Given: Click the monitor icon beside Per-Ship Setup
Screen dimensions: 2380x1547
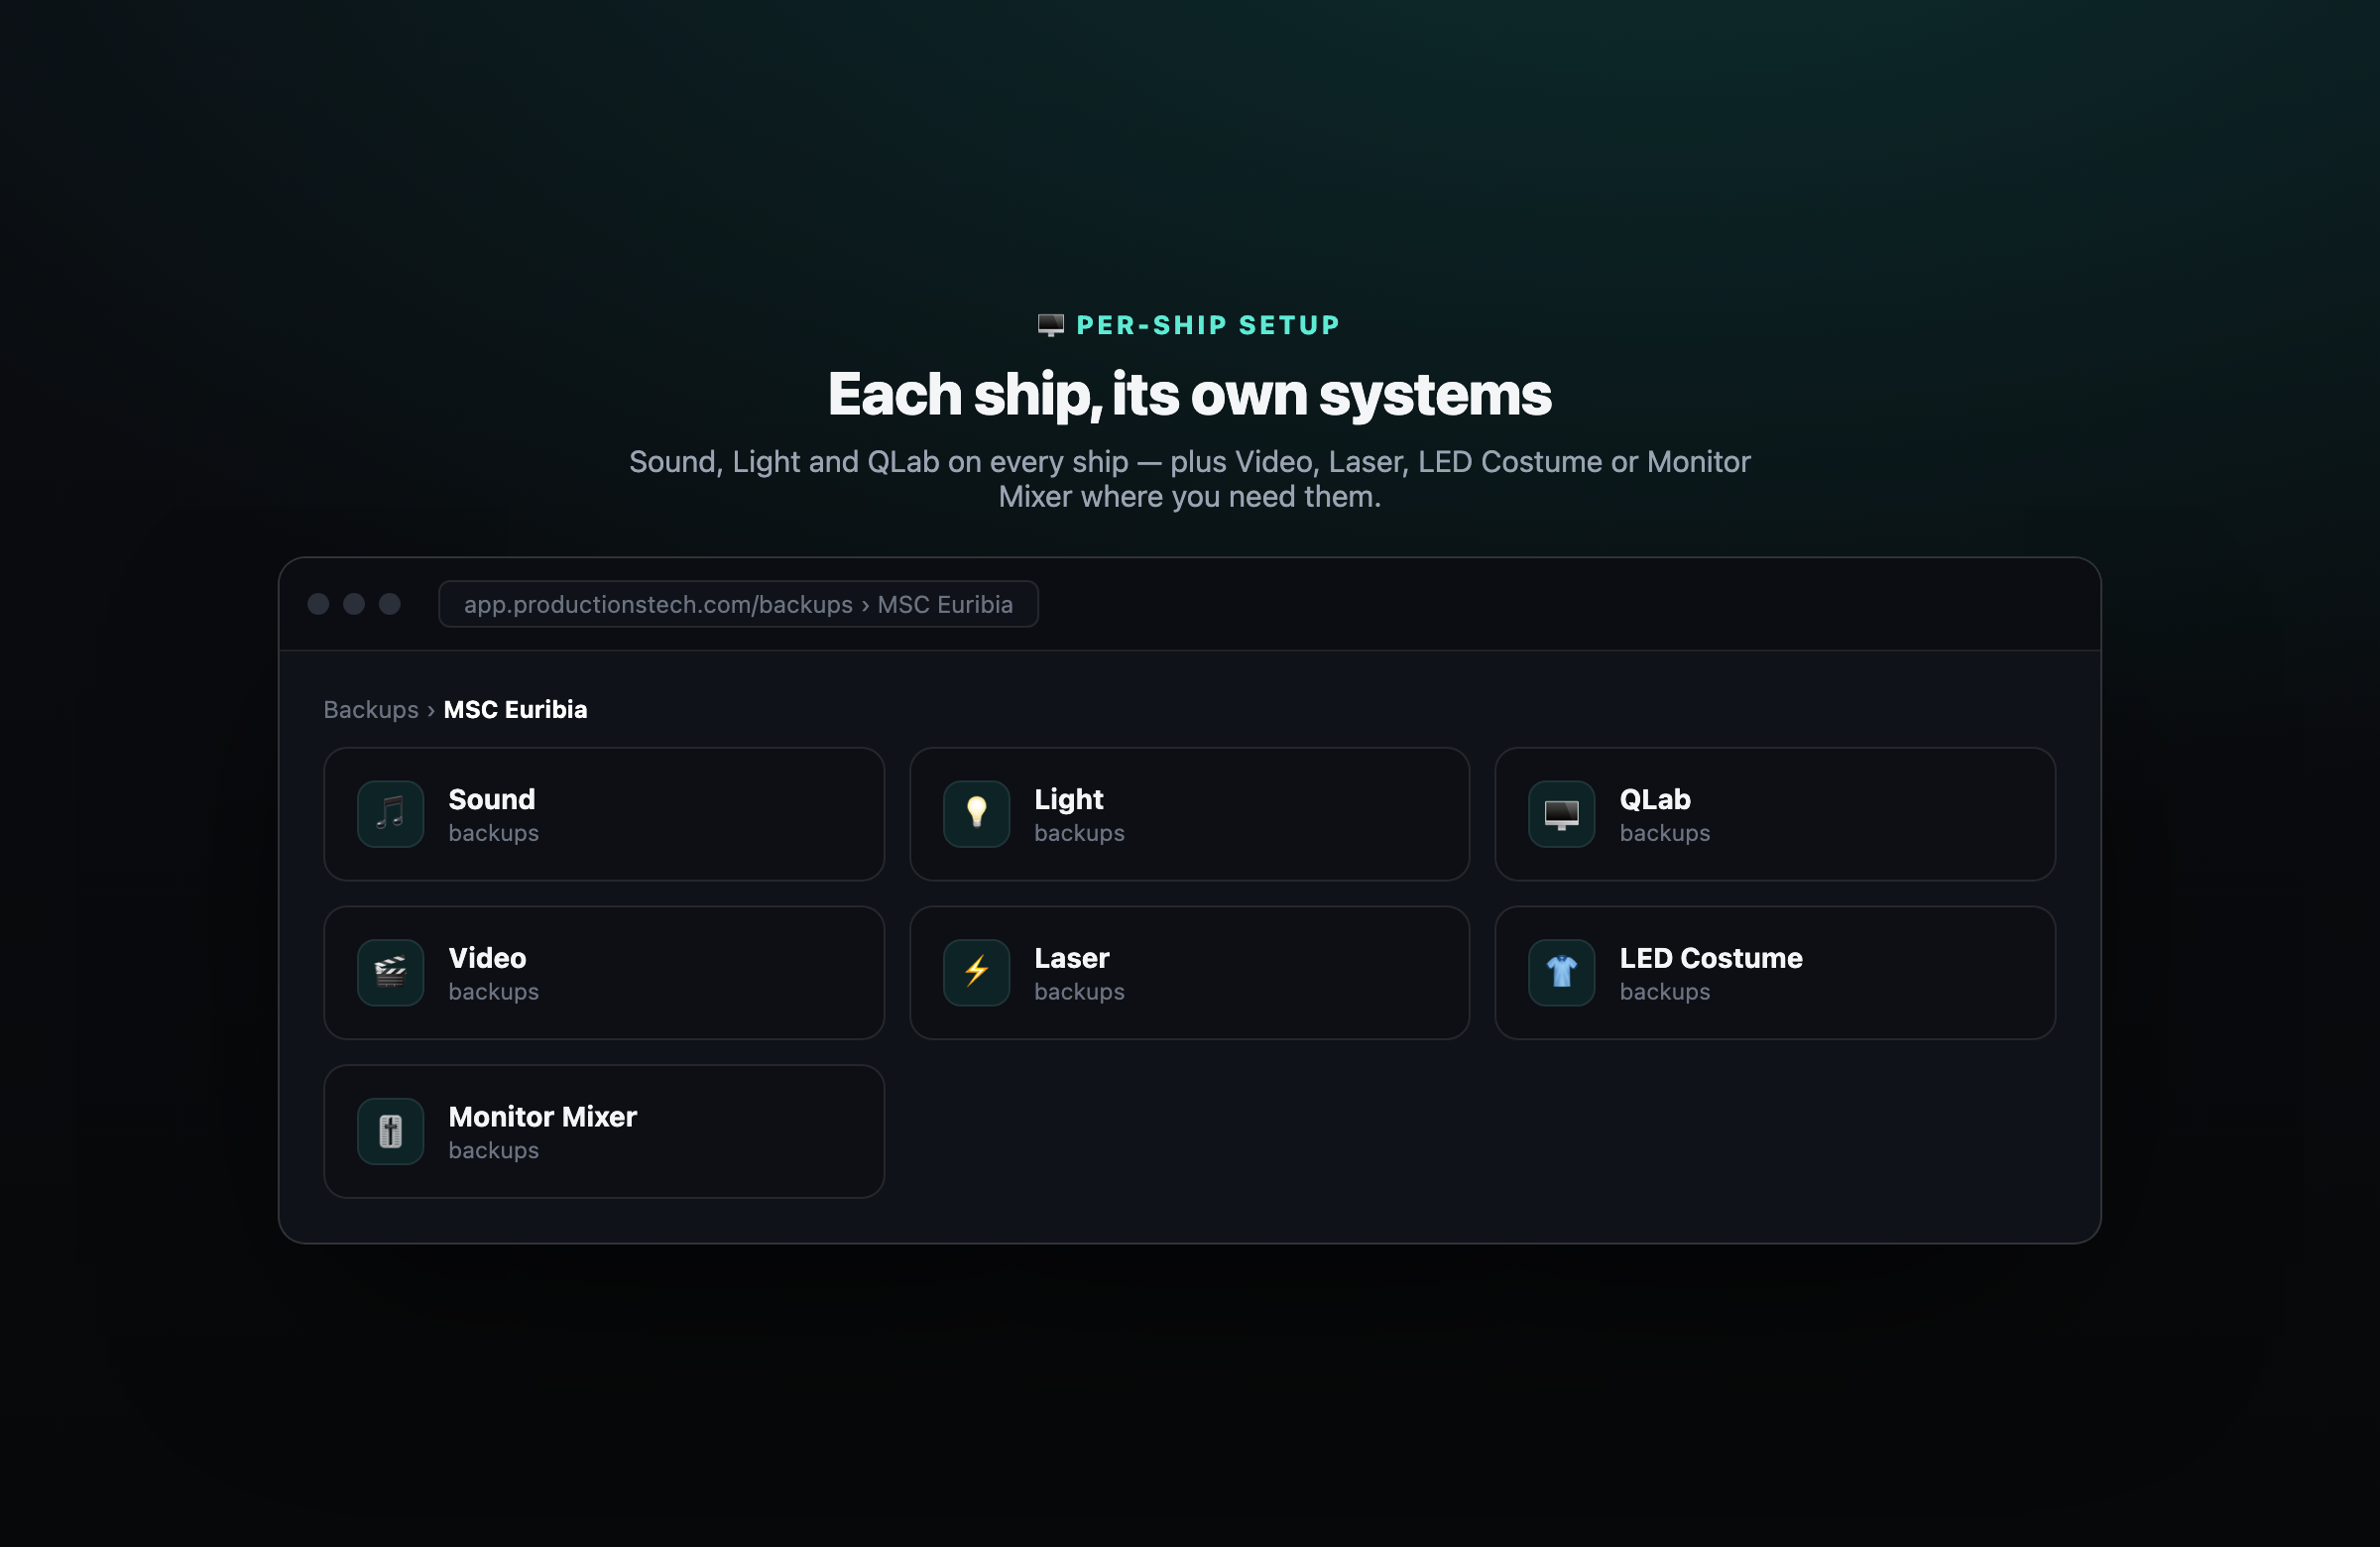Looking at the screenshot, I should point(1050,325).
